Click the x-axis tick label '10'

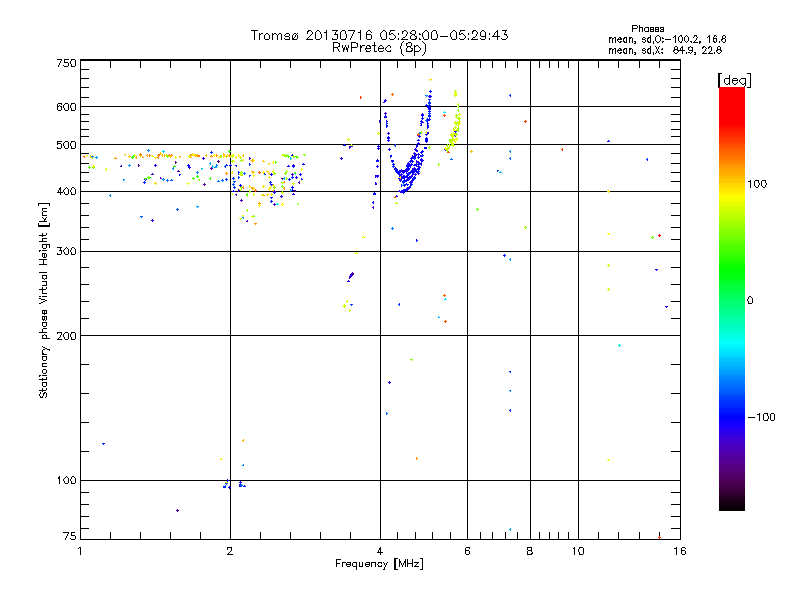tap(578, 551)
